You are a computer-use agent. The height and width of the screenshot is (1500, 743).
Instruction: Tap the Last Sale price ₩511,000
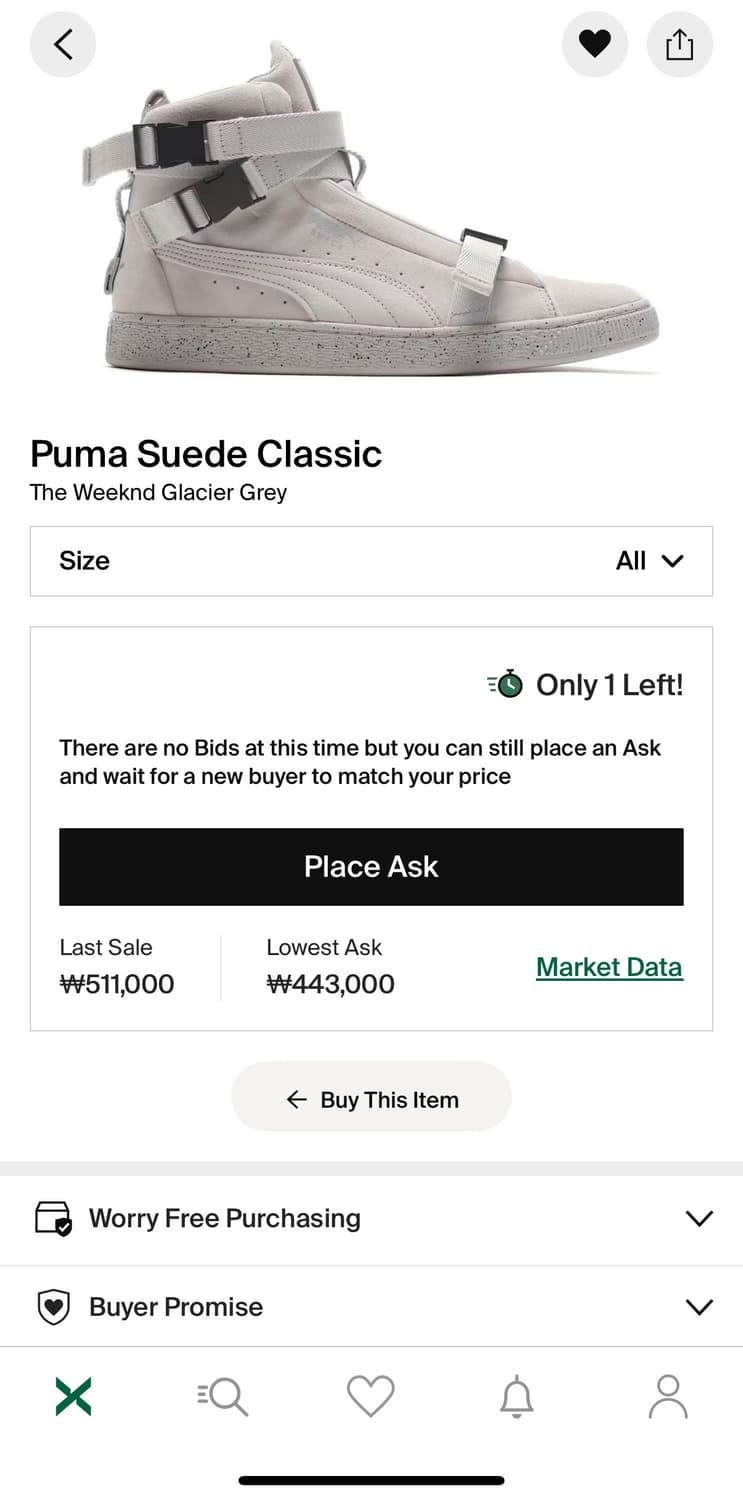point(117,984)
